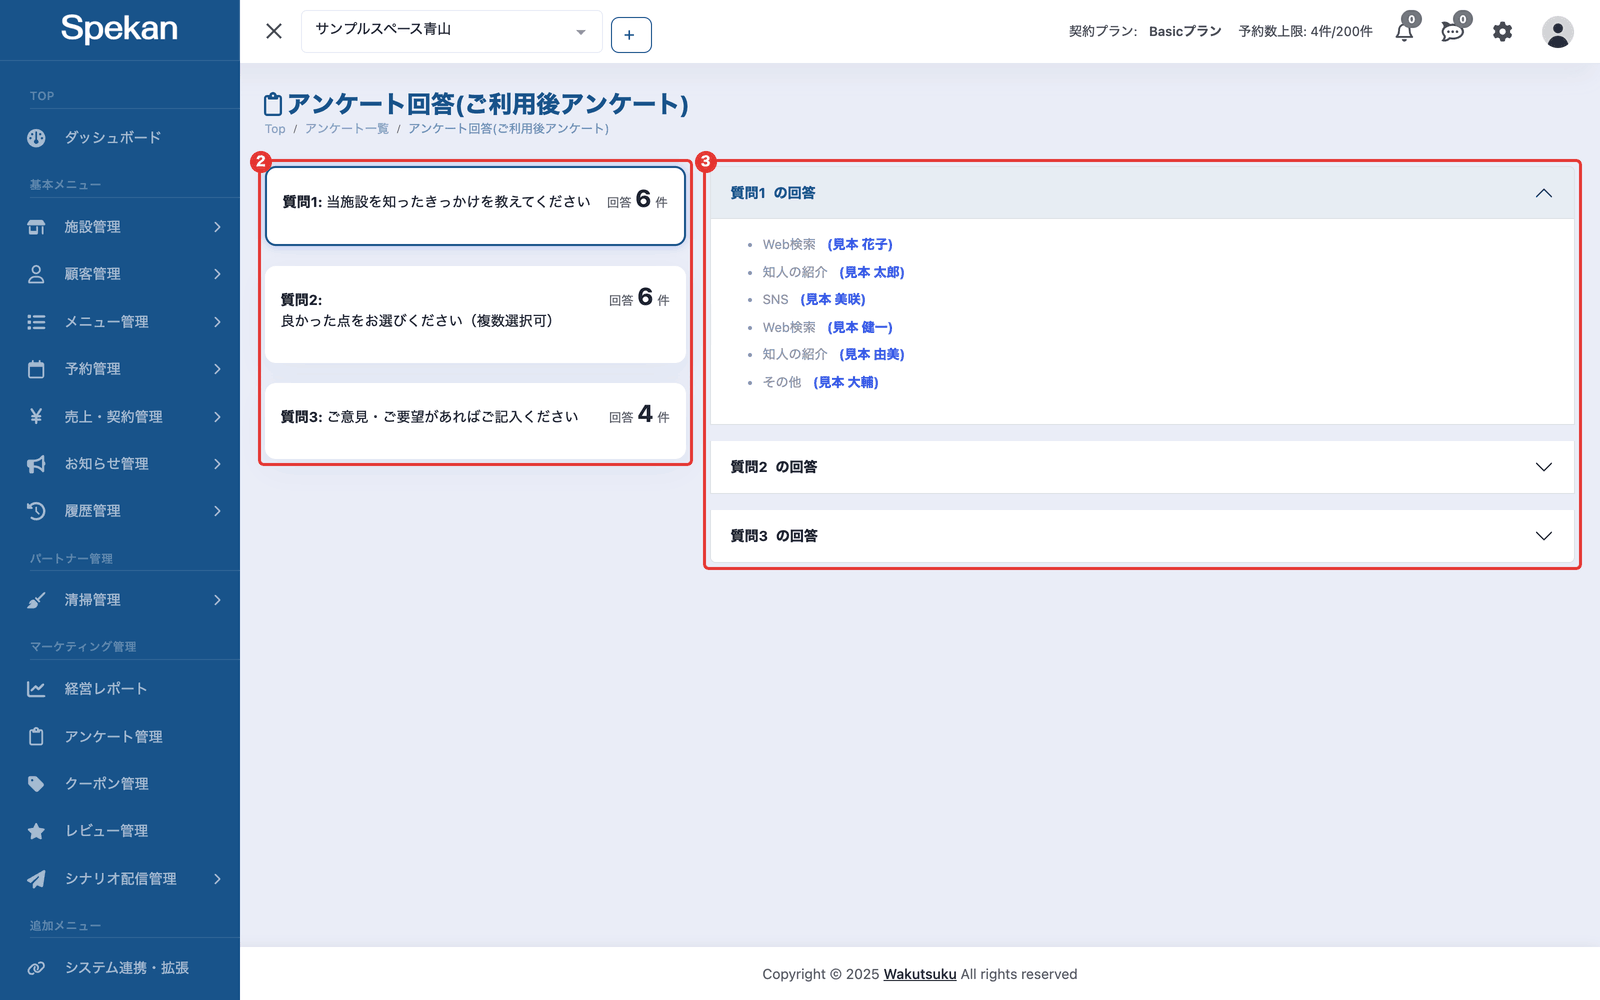
Task: Open respondent link 見本 健一
Action: tap(860, 328)
